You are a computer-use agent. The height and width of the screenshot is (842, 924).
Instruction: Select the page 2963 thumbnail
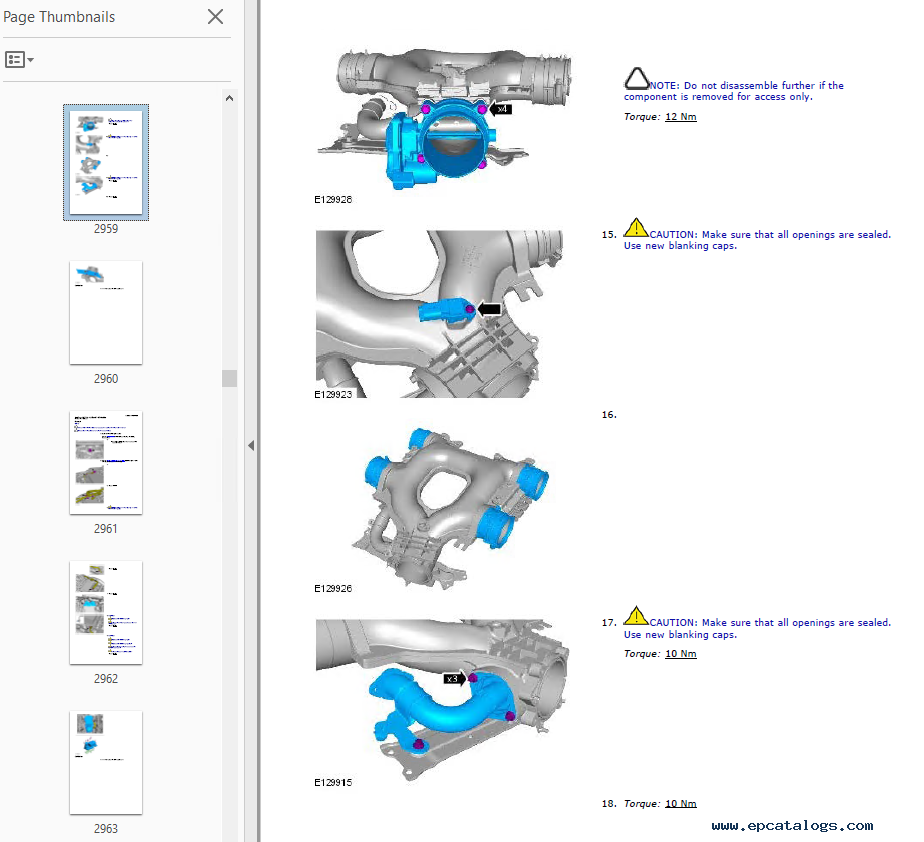[106, 762]
